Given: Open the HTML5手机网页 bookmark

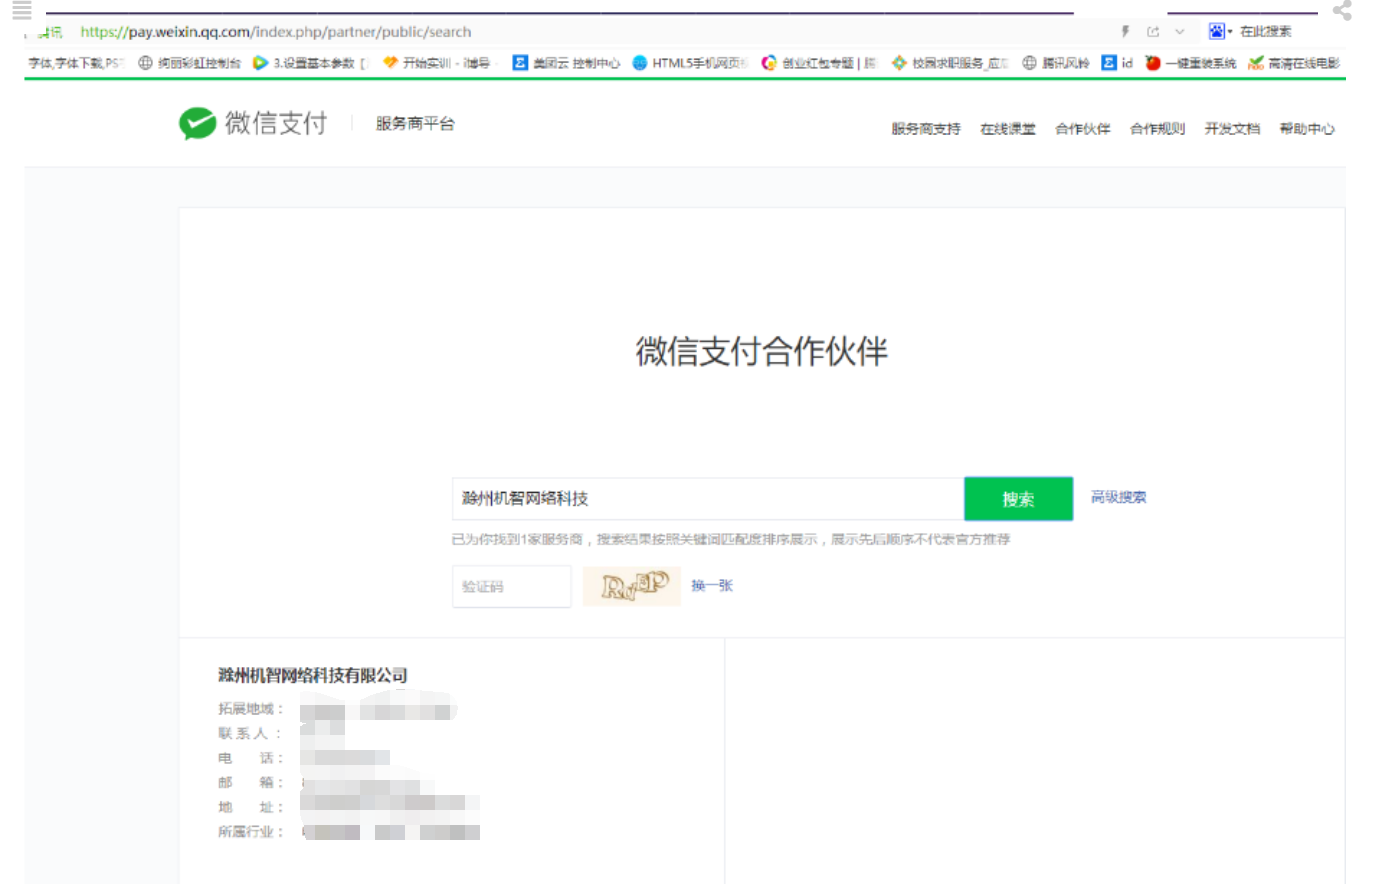Looking at the screenshot, I should tap(690, 63).
